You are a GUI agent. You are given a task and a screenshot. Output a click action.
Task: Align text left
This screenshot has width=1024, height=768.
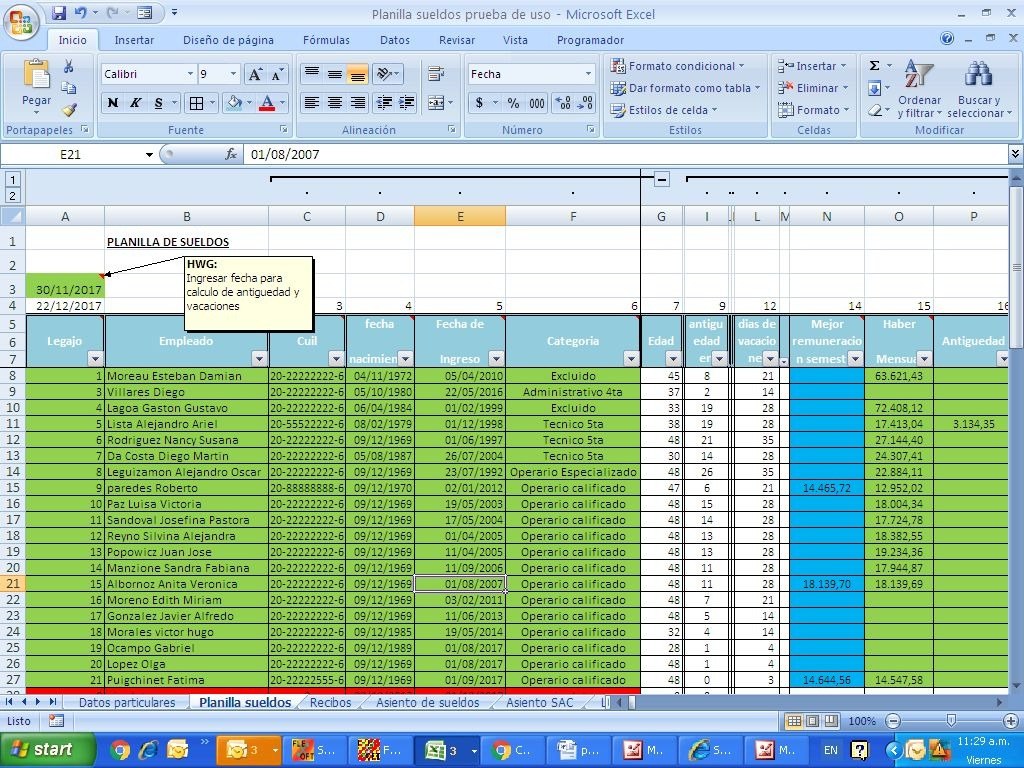312,103
